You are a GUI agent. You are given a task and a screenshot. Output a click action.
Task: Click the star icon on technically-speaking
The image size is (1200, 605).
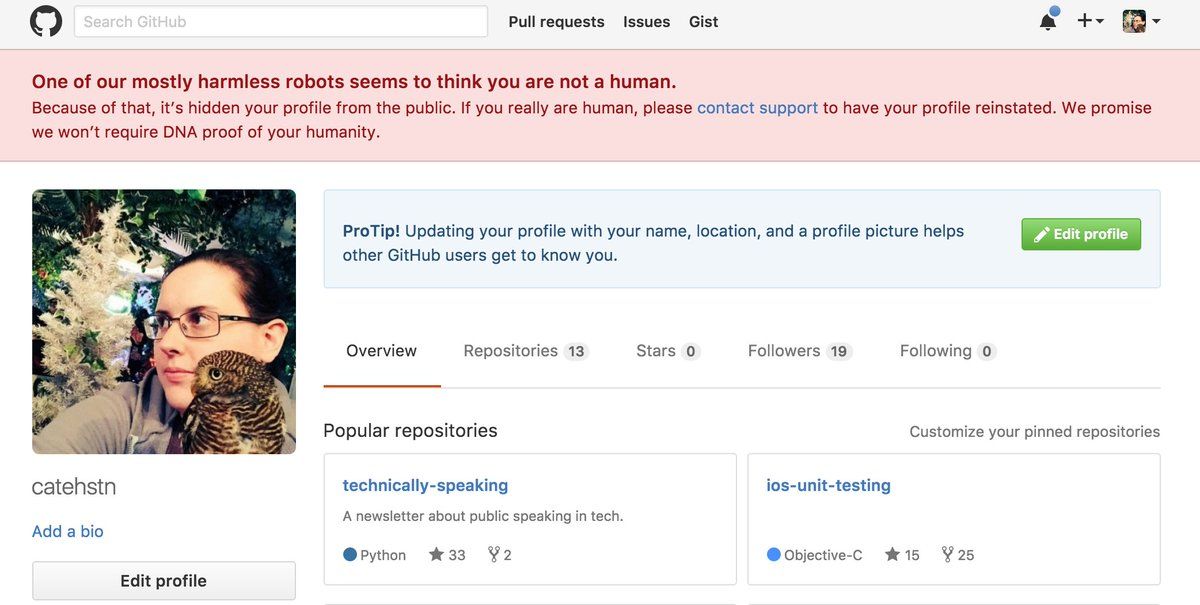[x=436, y=555]
